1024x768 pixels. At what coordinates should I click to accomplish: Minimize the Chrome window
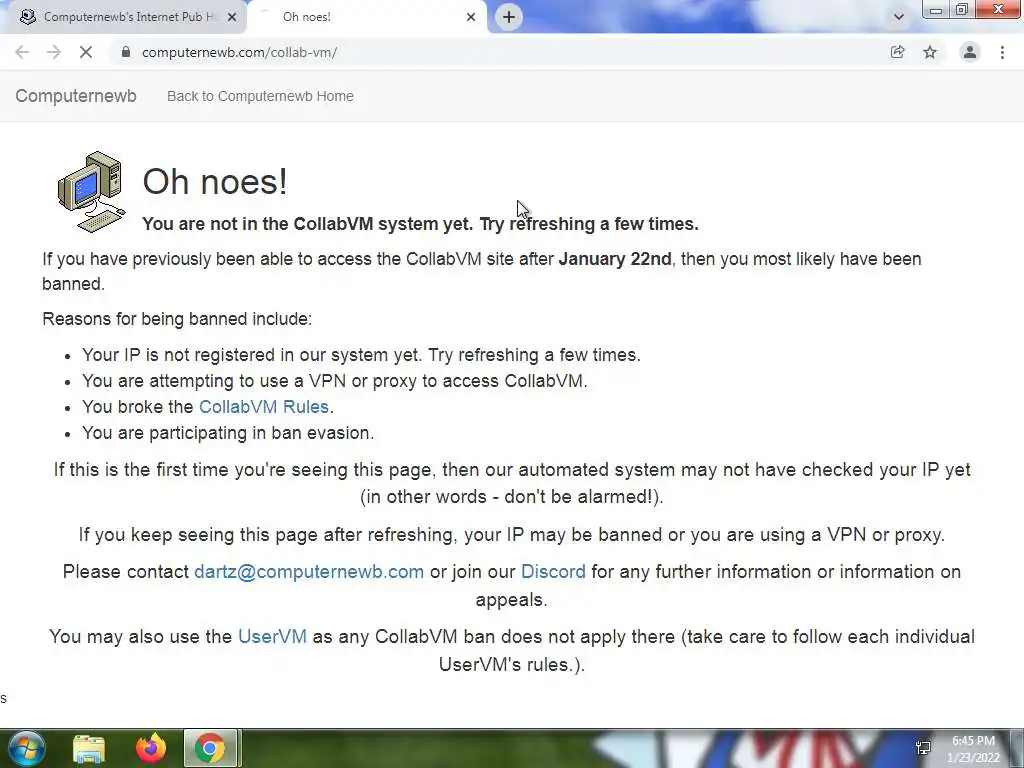[x=935, y=9]
